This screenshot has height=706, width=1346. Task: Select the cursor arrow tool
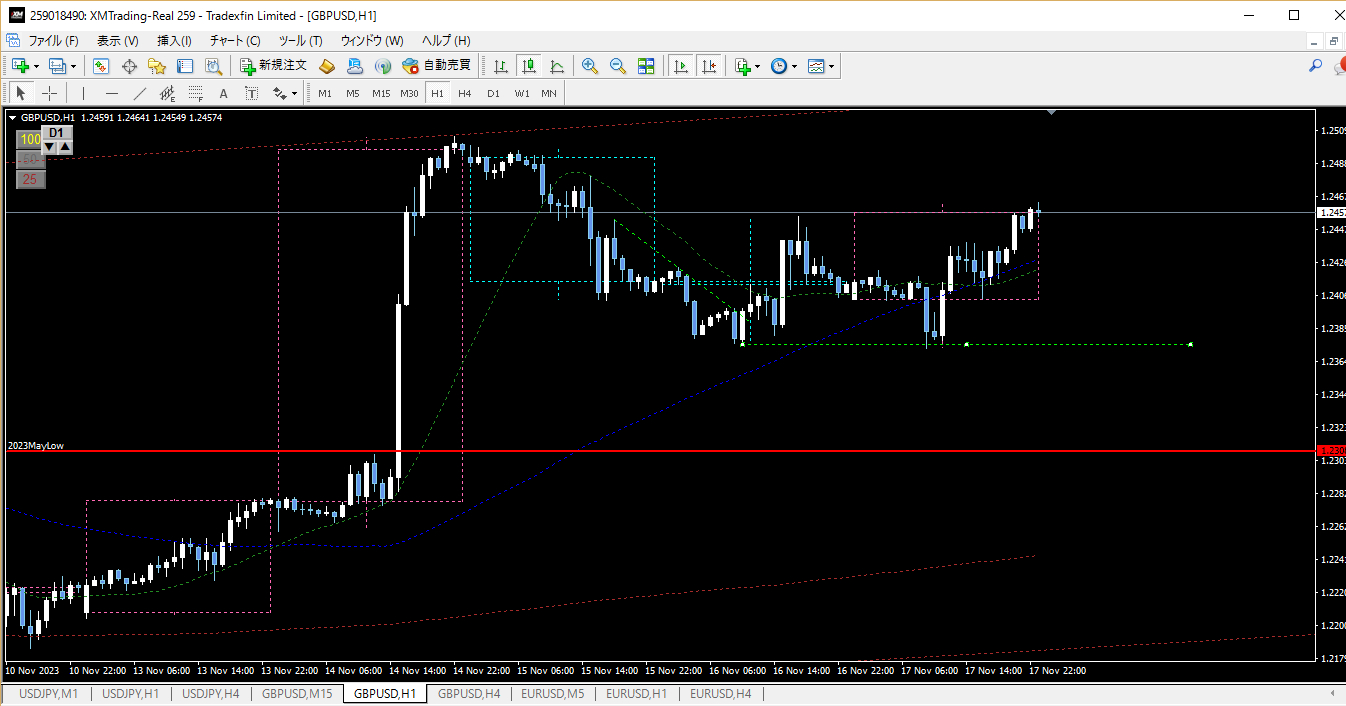click(20, 93)
